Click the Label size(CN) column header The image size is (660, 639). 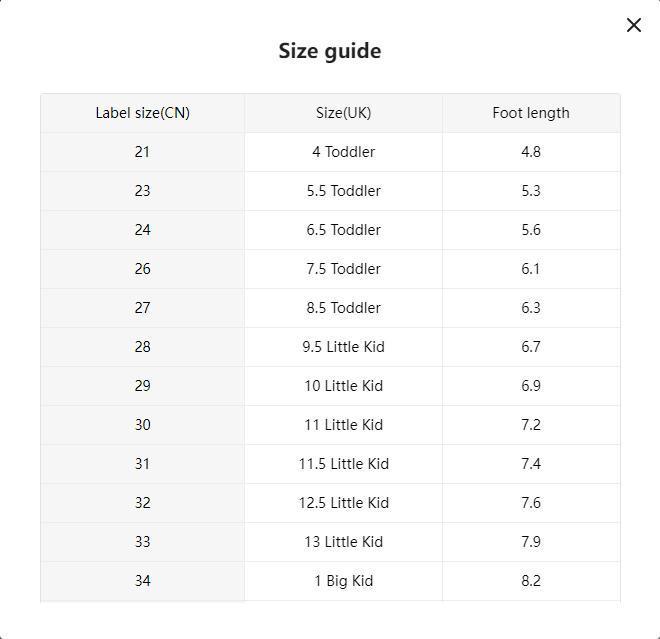tap(142, 113)
